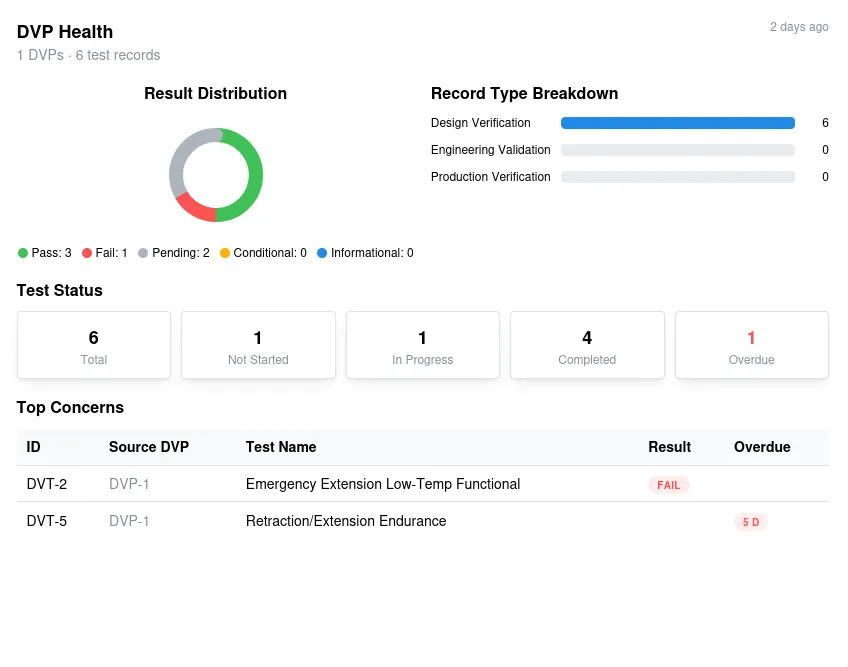This screenshot has width=848, height=667.
Task: Click the Design Verification count of 6
Action: coord(825,123)
